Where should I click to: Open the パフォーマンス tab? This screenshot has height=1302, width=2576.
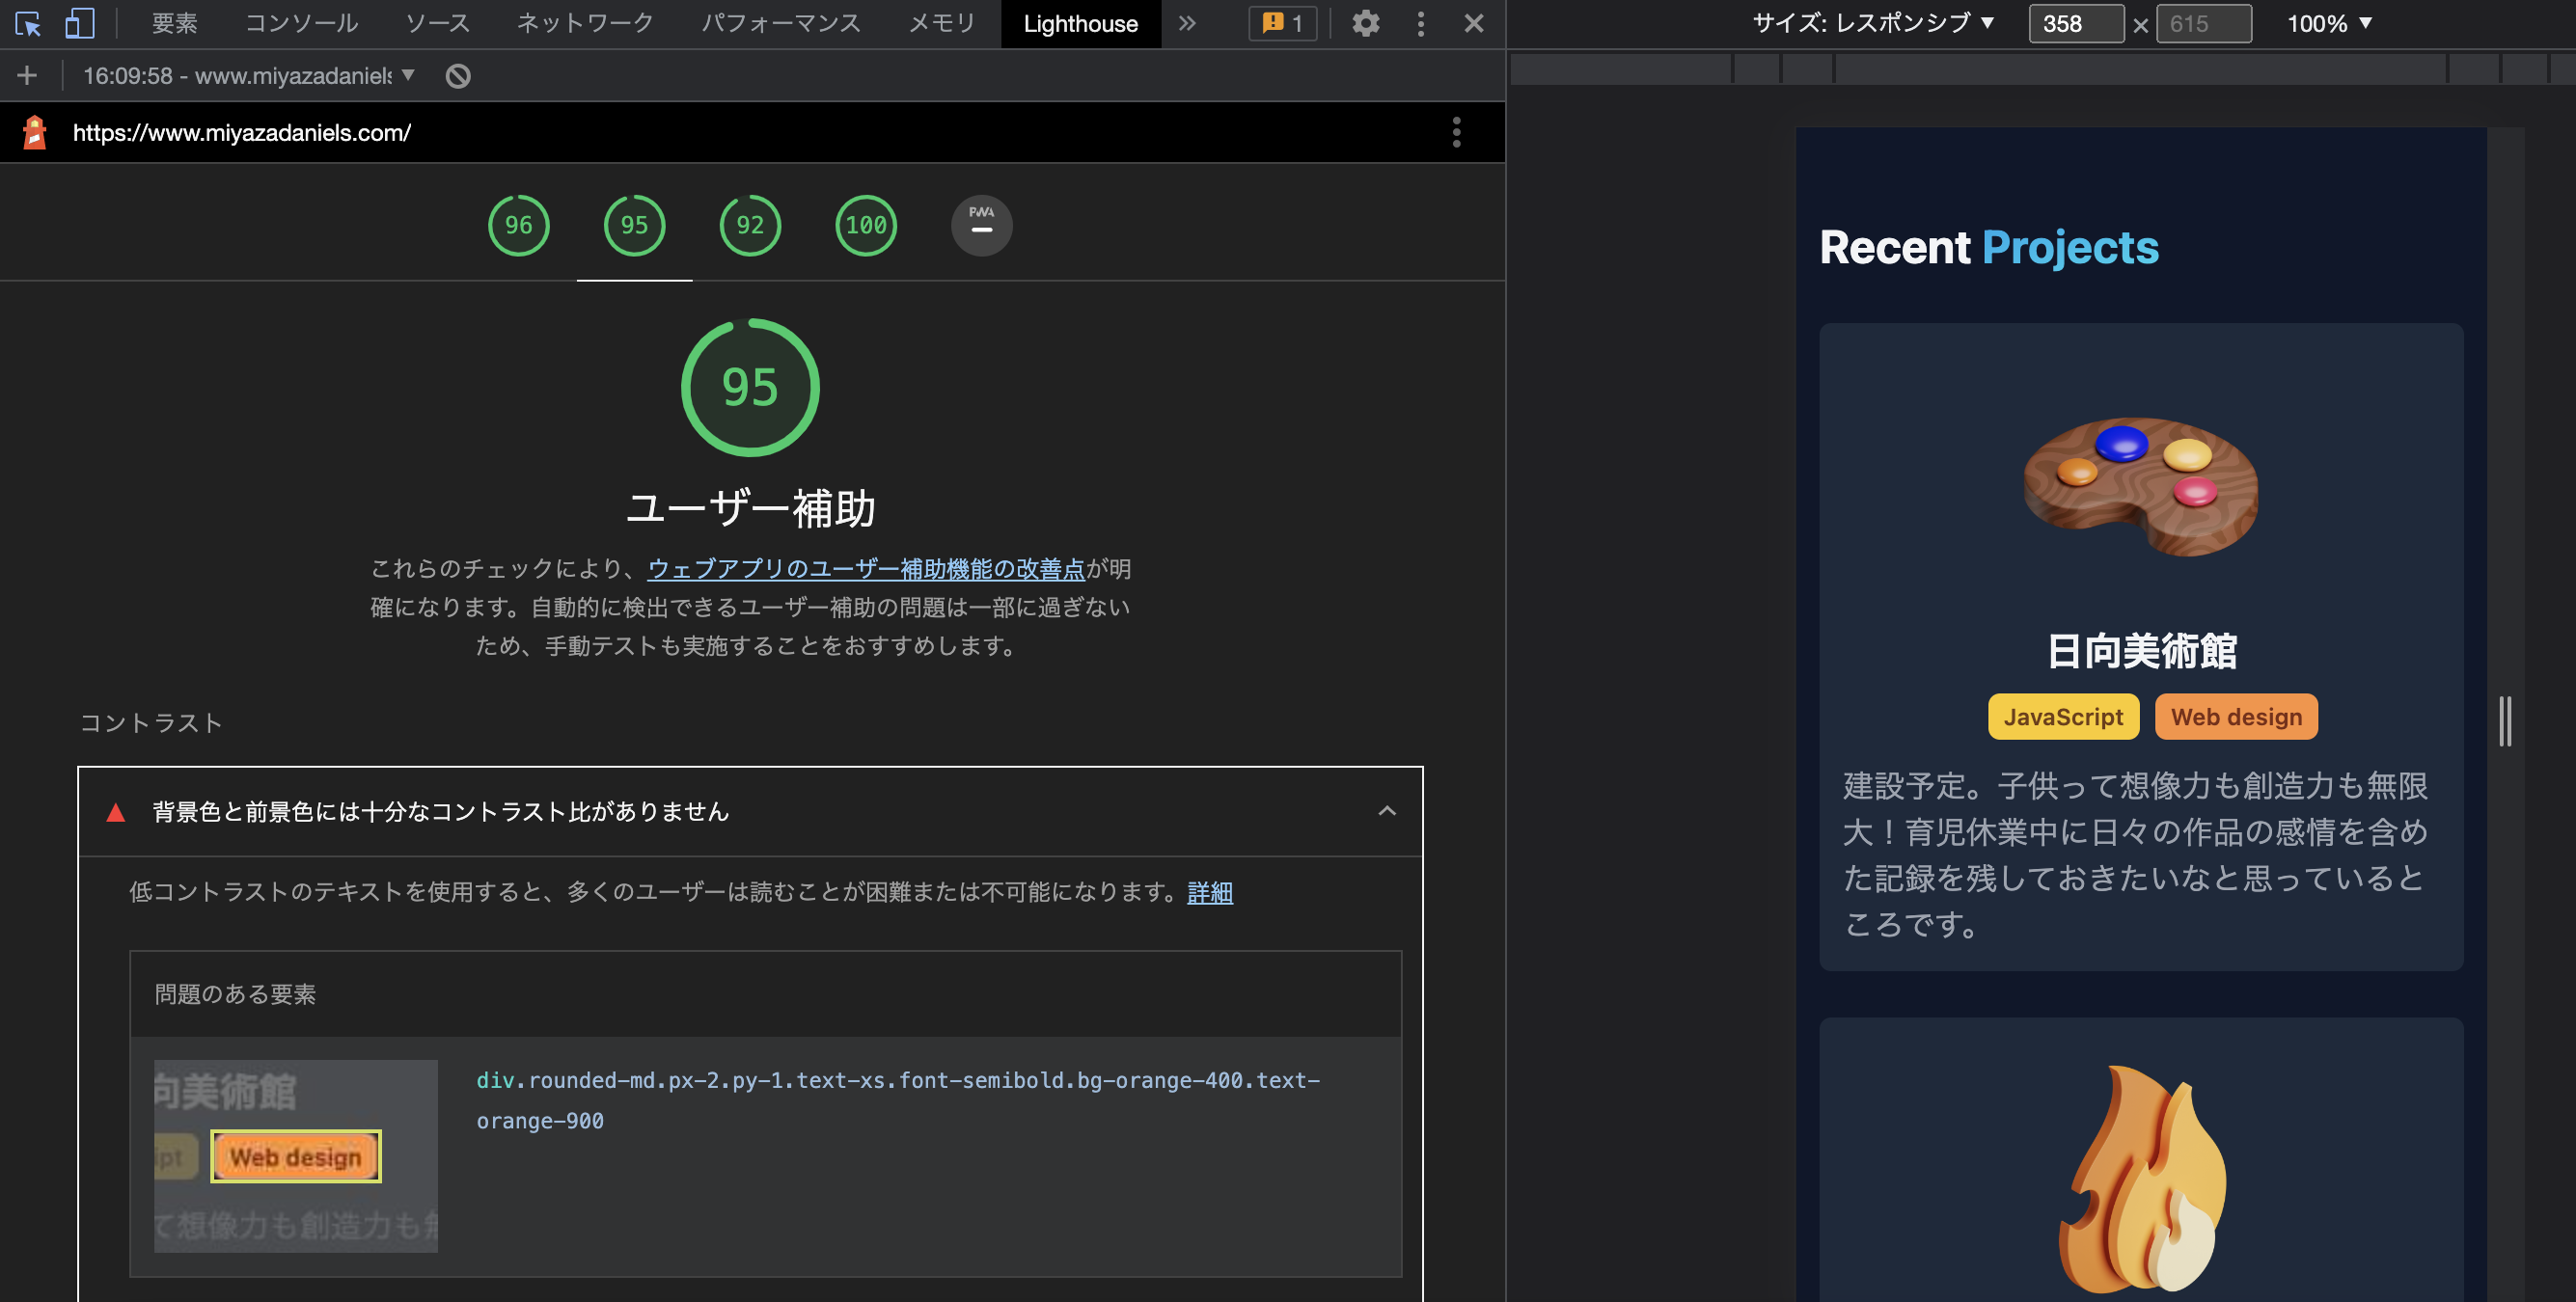[x=781, y=23]
